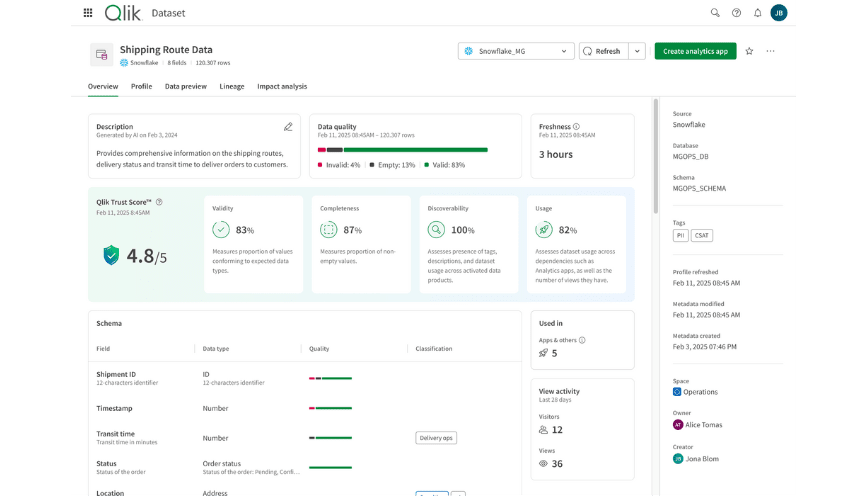Open the help question mark icon

pos(736,13)
